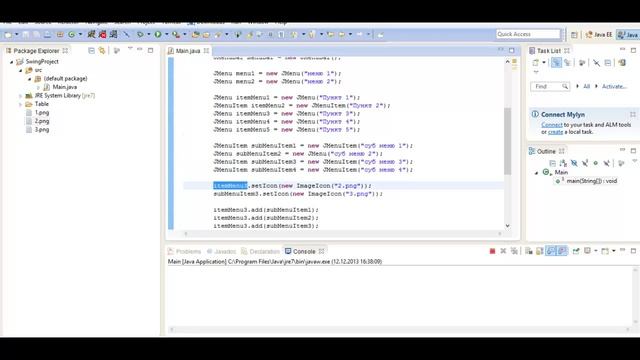Click Remove All Terminated Launches icon in Console
The height and width of the screenshot is (360, 640).
[x=514, y=251]
